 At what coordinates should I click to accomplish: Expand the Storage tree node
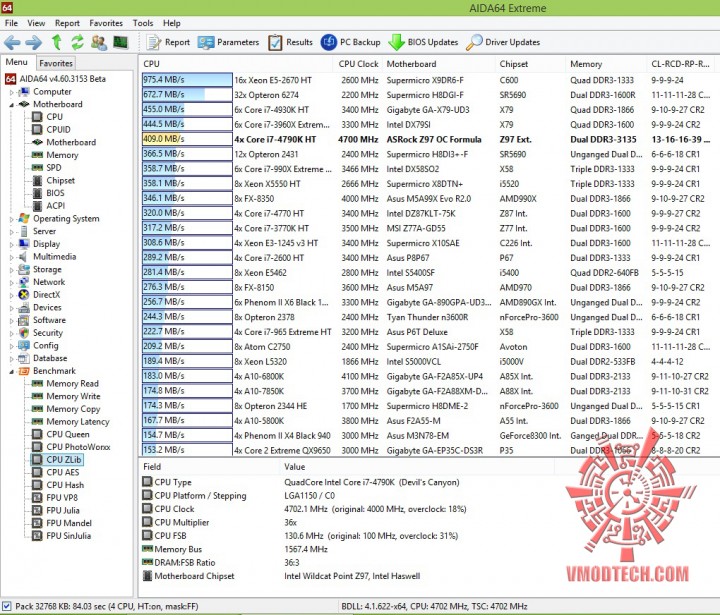tap(12, 270)
